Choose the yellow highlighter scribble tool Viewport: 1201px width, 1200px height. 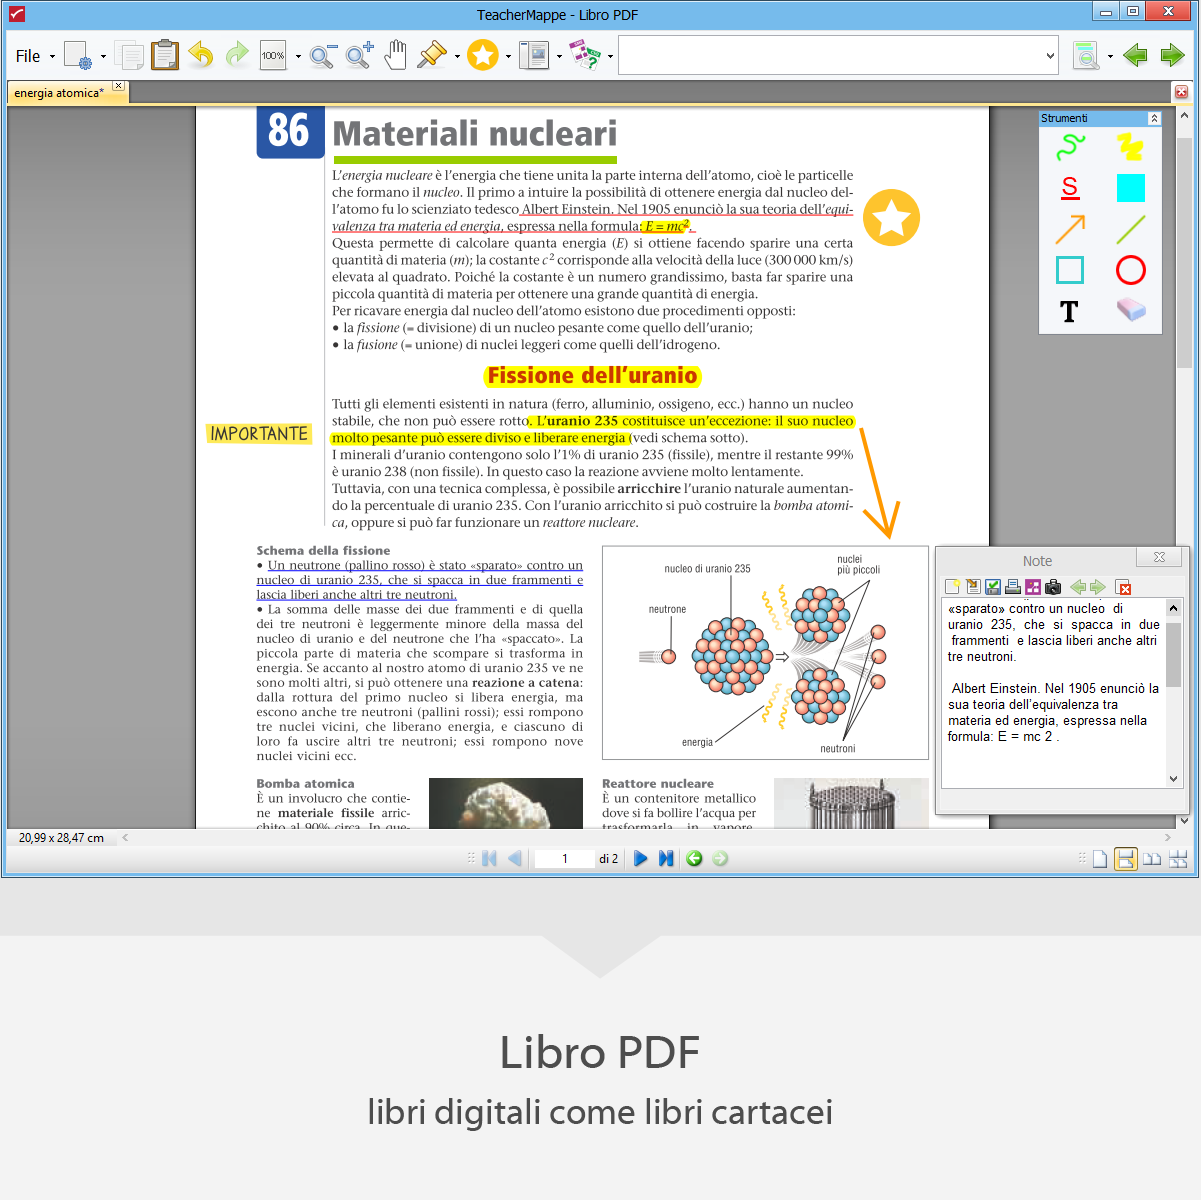pyautogui.click(x=1130, y=147)
